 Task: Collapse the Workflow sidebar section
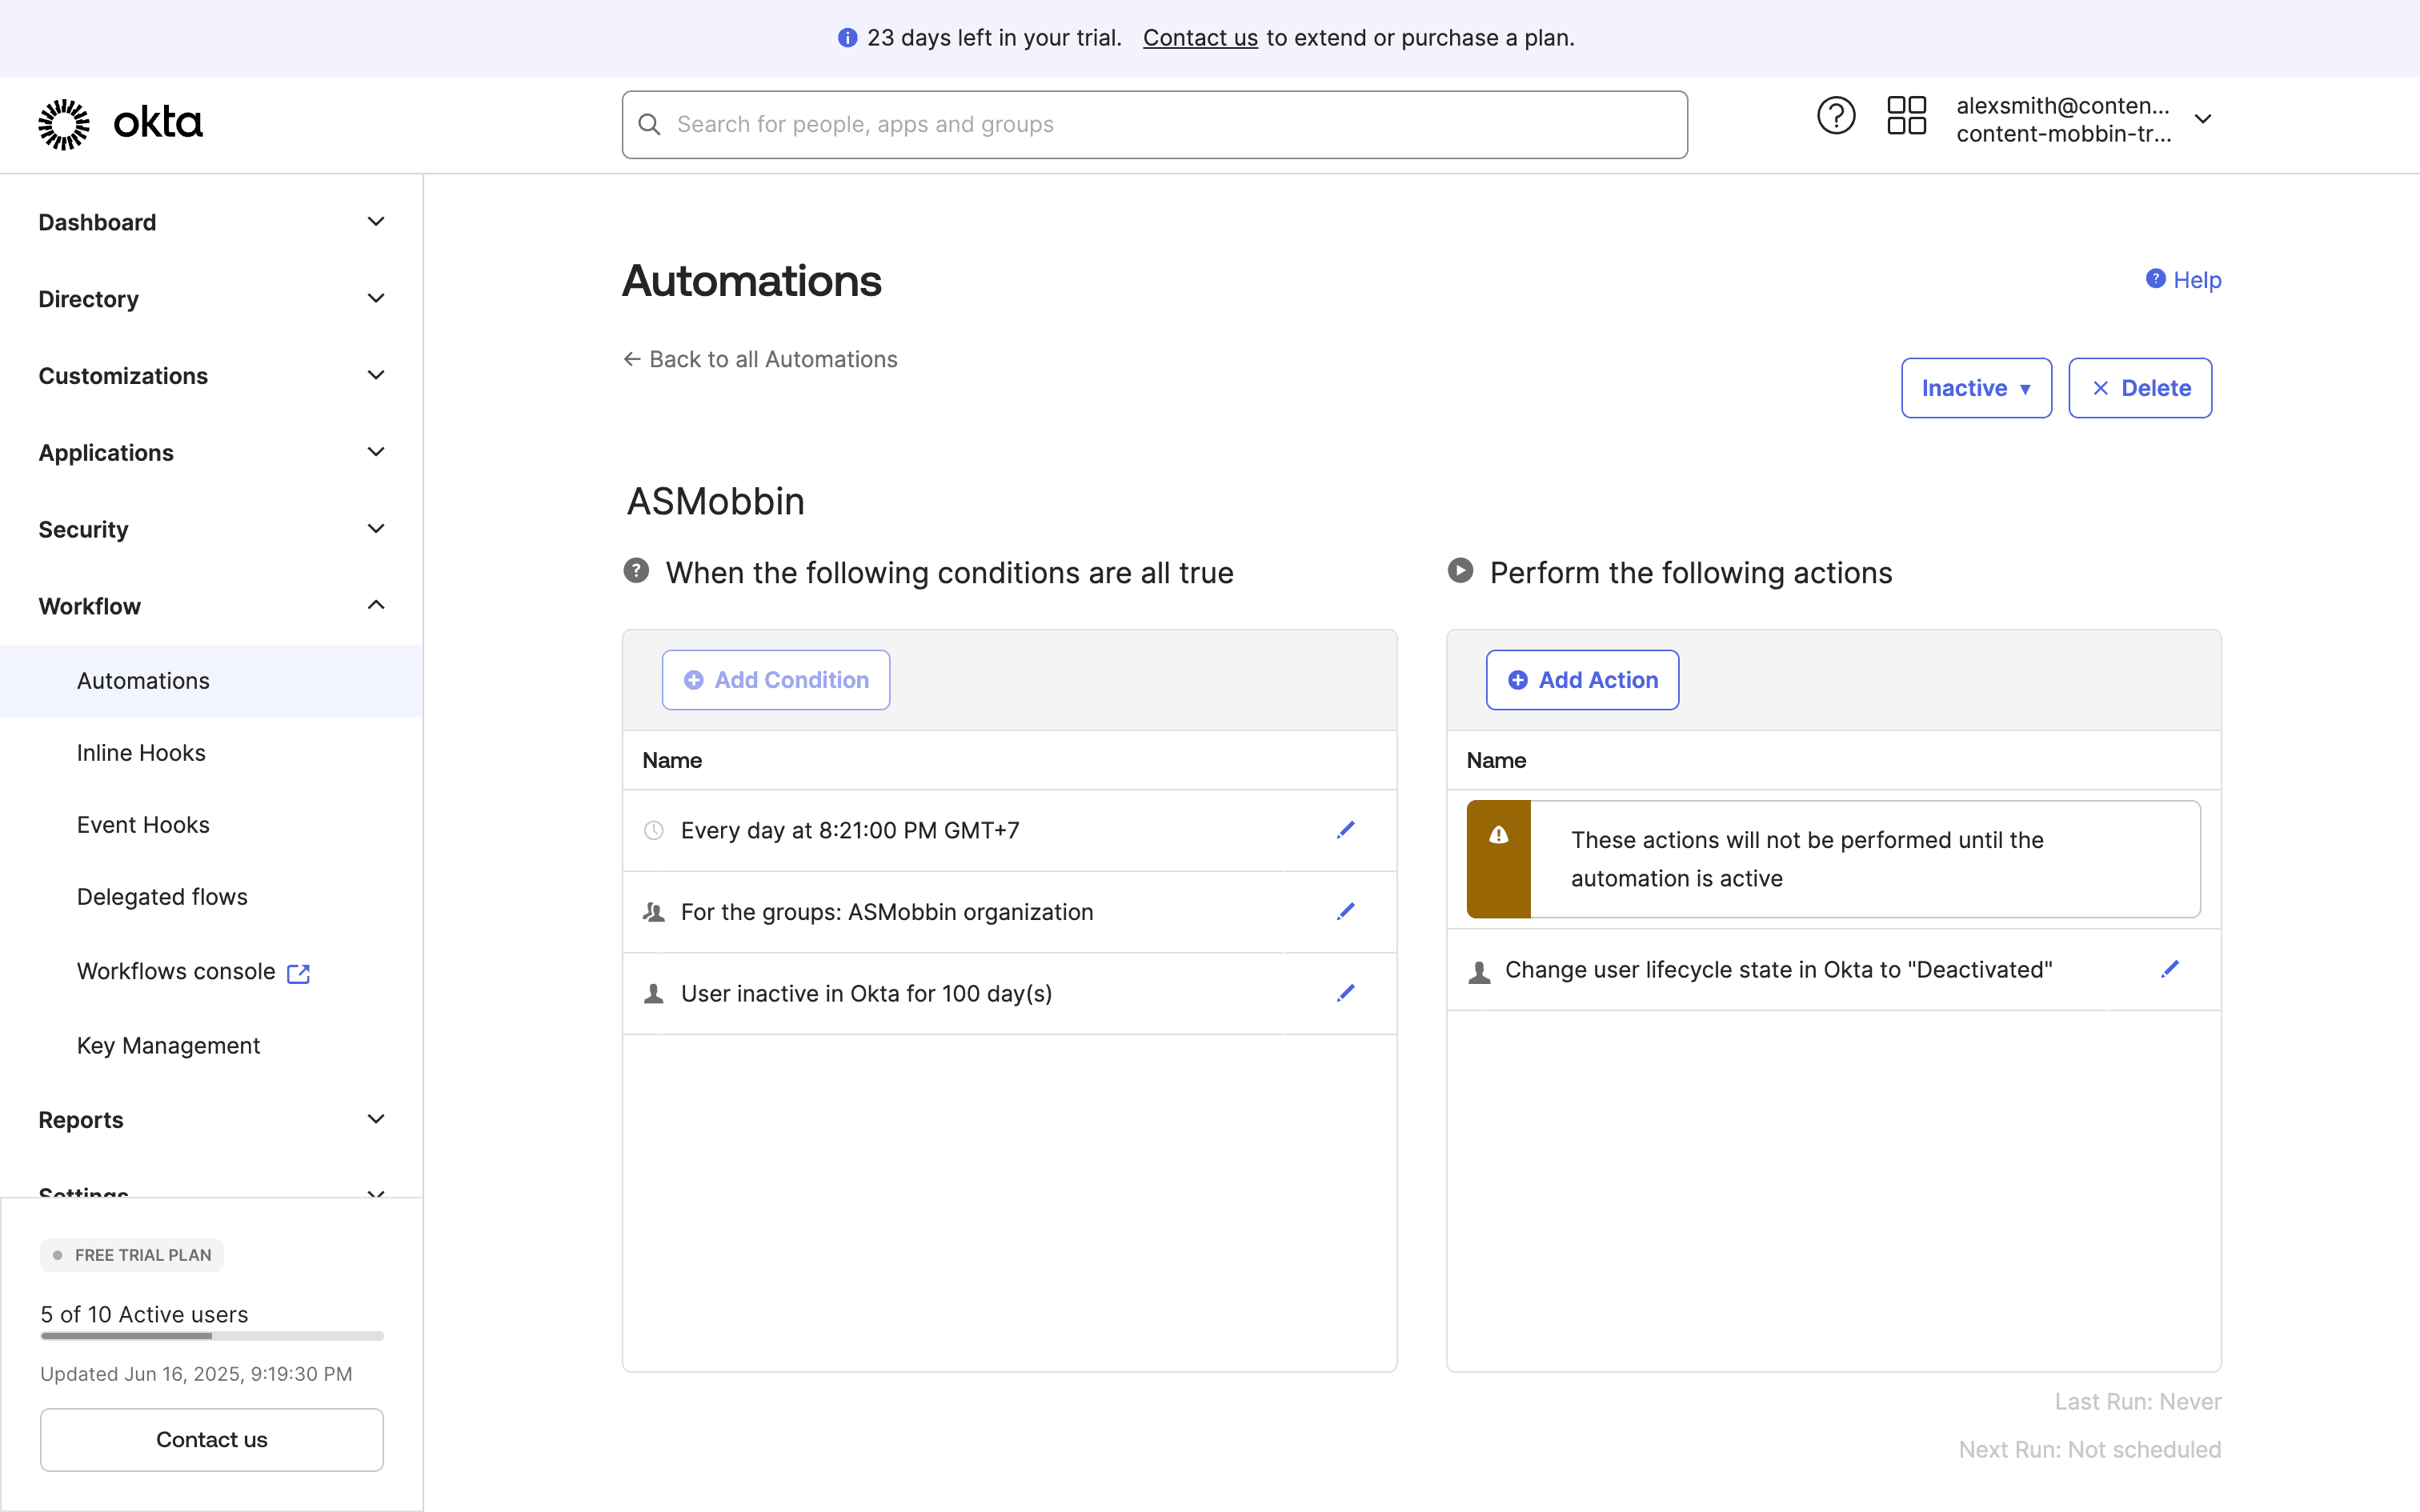pos(211,606)
